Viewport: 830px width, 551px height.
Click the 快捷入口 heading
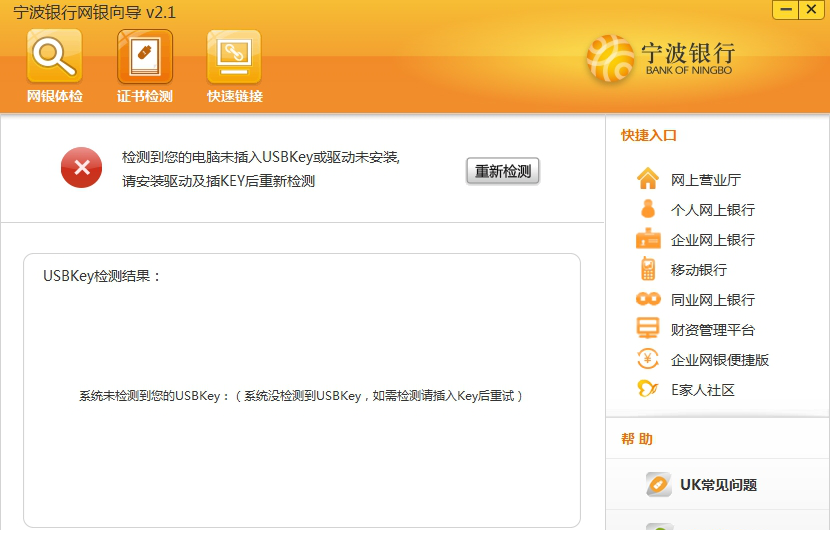[x=648, y=136]
